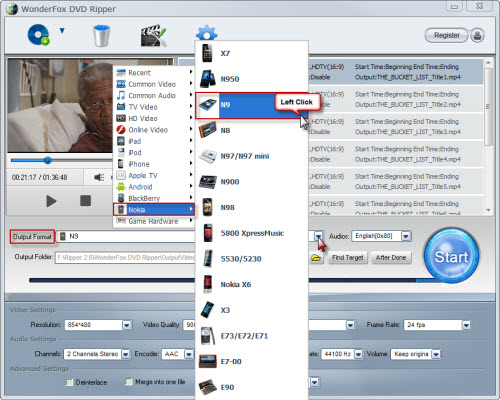Image resolution: width=500 pixels, height=400 pixels.
Task: Click the title list scroll down arrow
Action: [488, 210]
